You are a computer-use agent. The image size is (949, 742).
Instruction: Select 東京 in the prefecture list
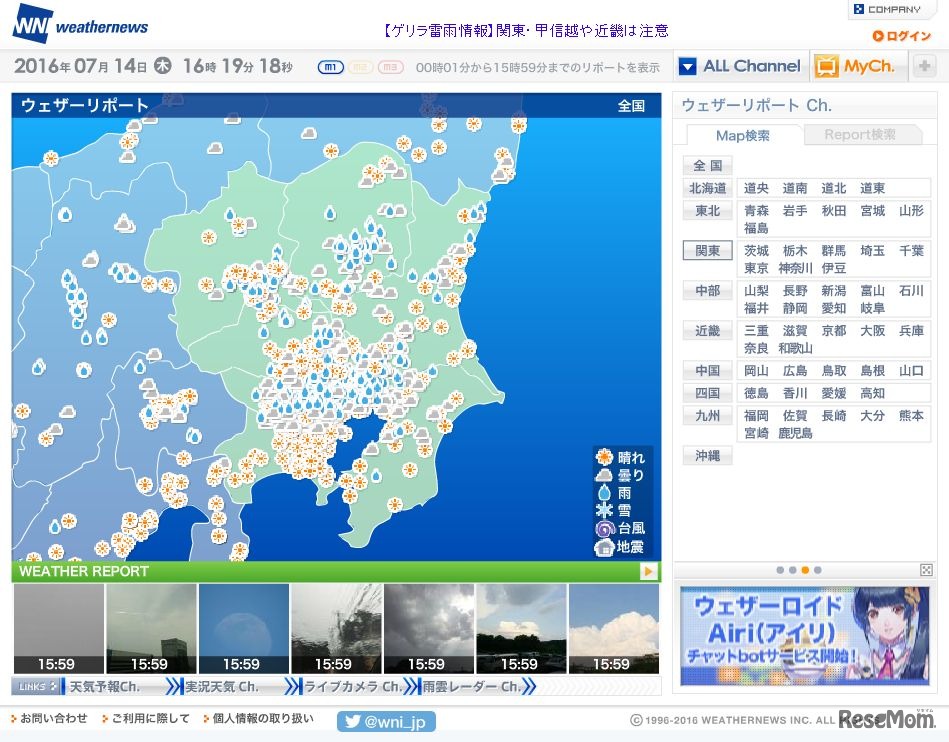click(756, 268)
